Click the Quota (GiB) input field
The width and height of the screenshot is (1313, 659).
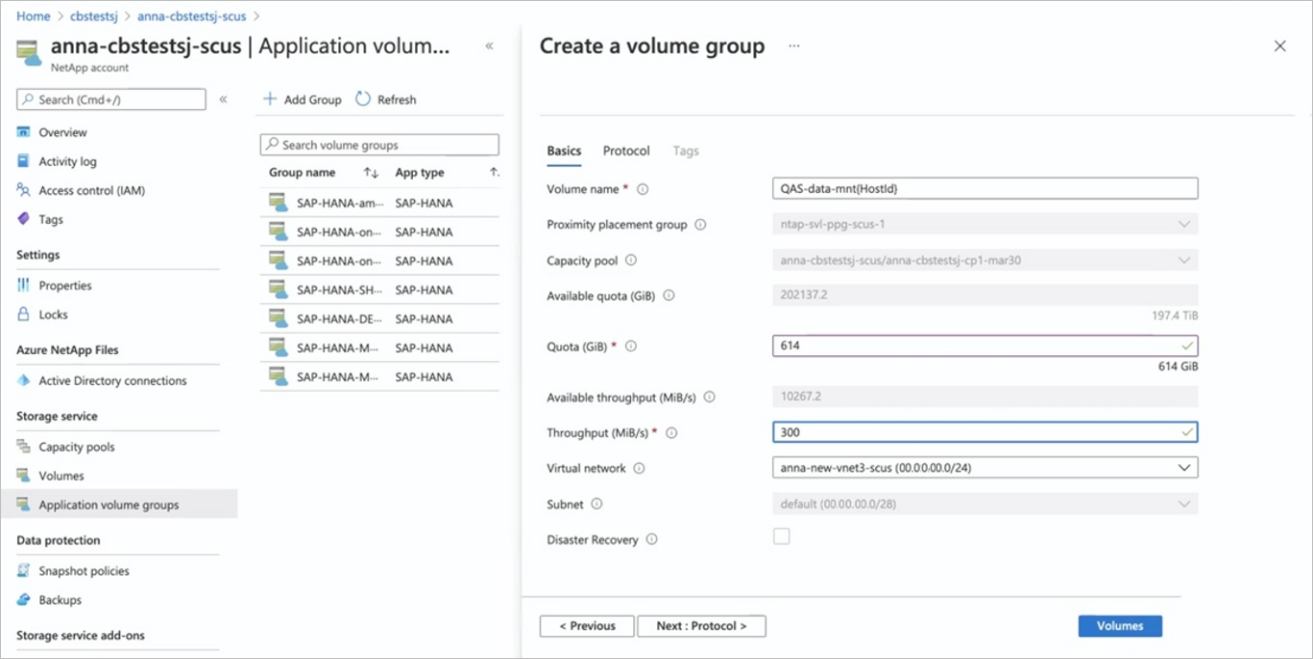[985, 345]
